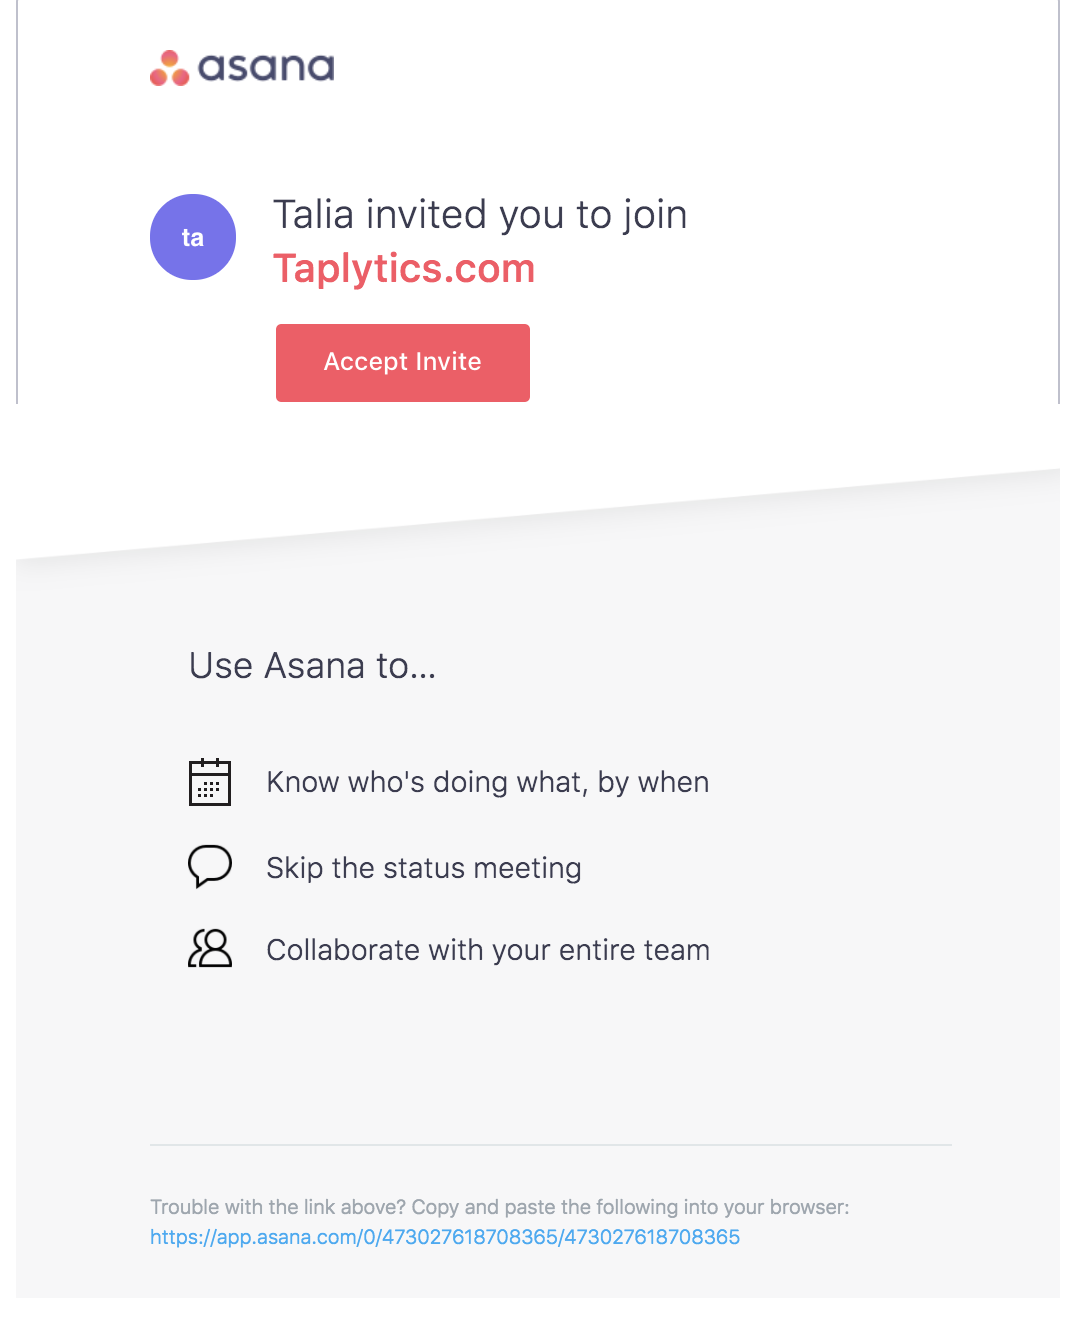Viewport: 1086px width, 1334px height.
Task: Click the asana wordmark text
Action: (266, 68)
